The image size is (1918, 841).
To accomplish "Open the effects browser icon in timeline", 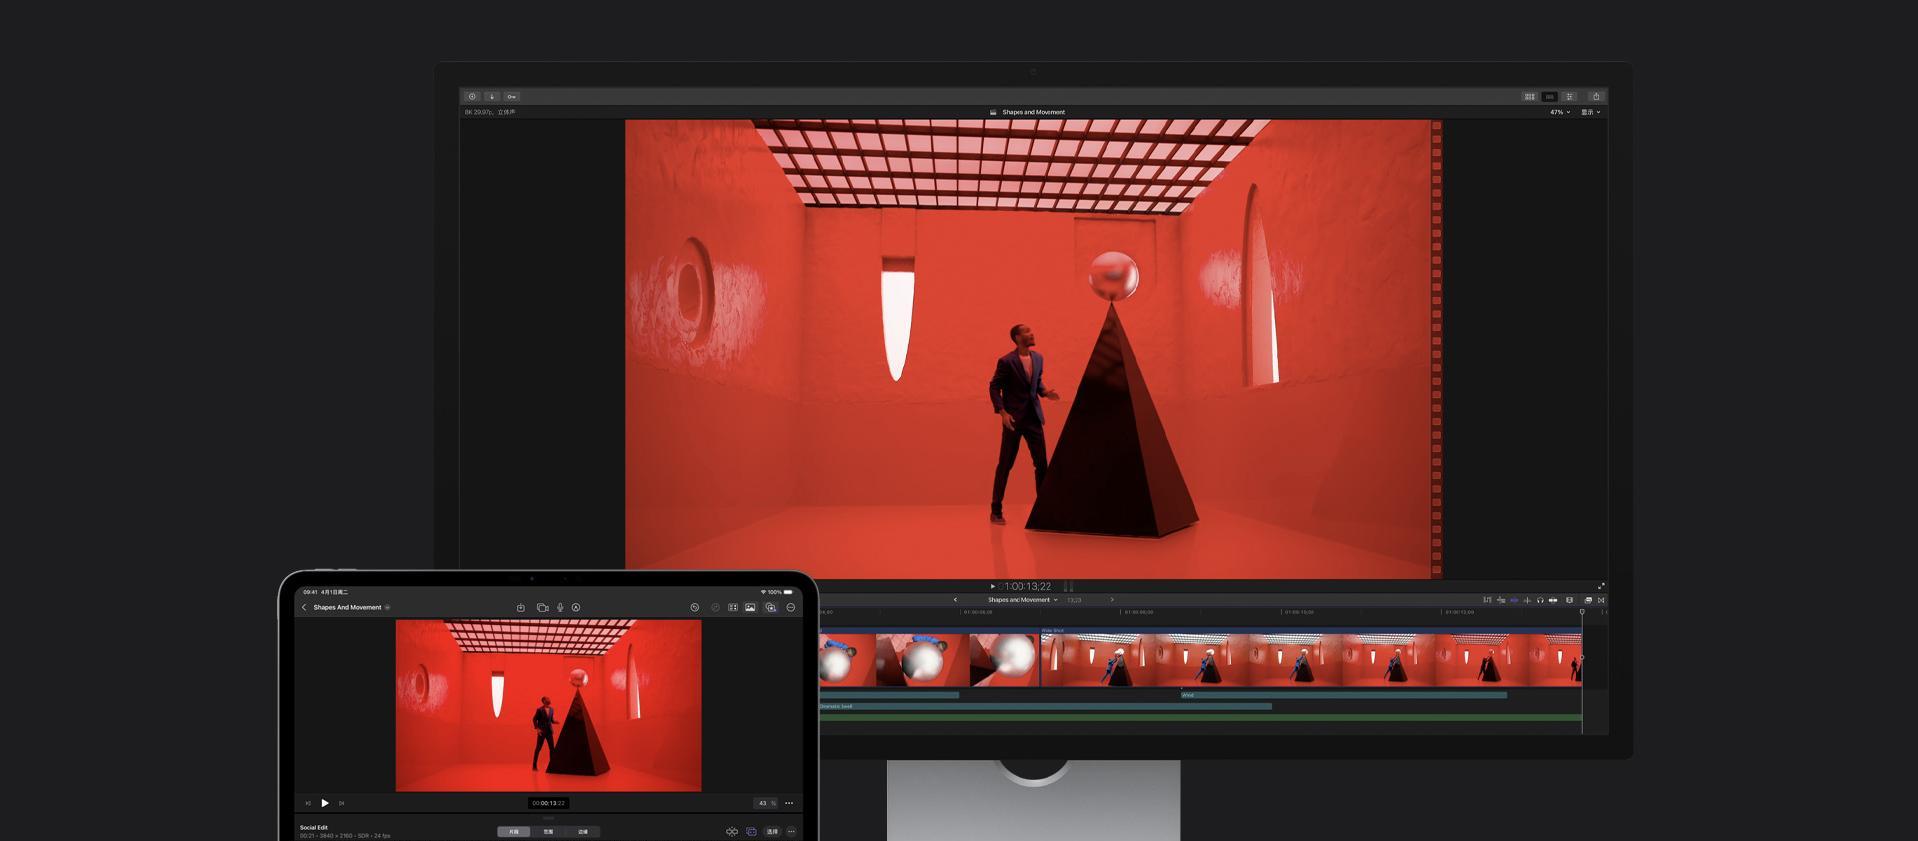I will [1588, 600].
